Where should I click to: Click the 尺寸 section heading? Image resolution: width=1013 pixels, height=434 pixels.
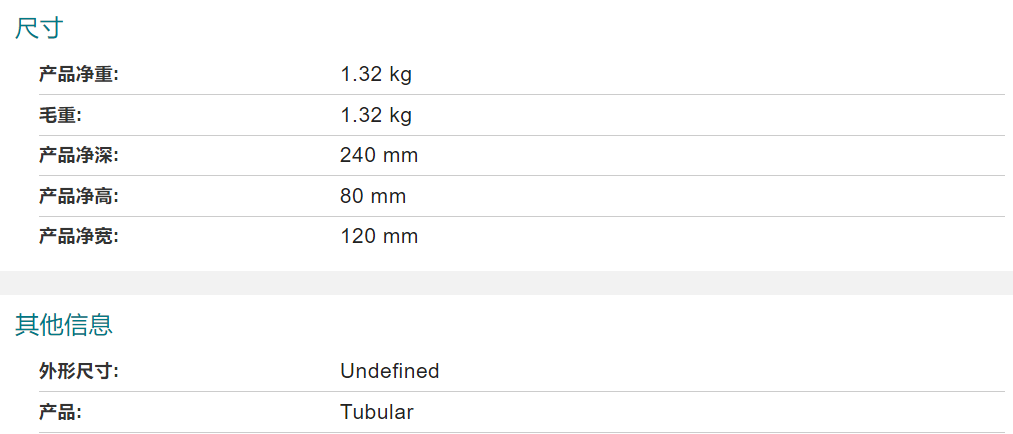39,28
